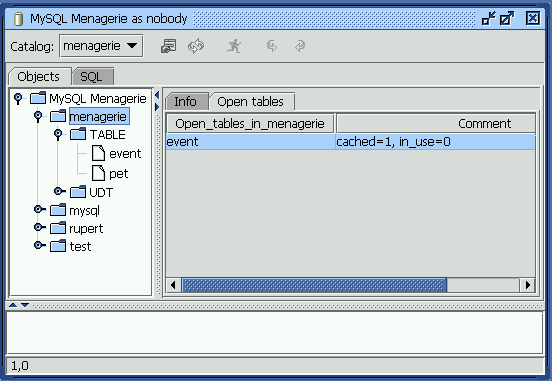Click the refresh objects toolbar icon
This screenshot has height=381, width=552.
[x=196, y=46]
